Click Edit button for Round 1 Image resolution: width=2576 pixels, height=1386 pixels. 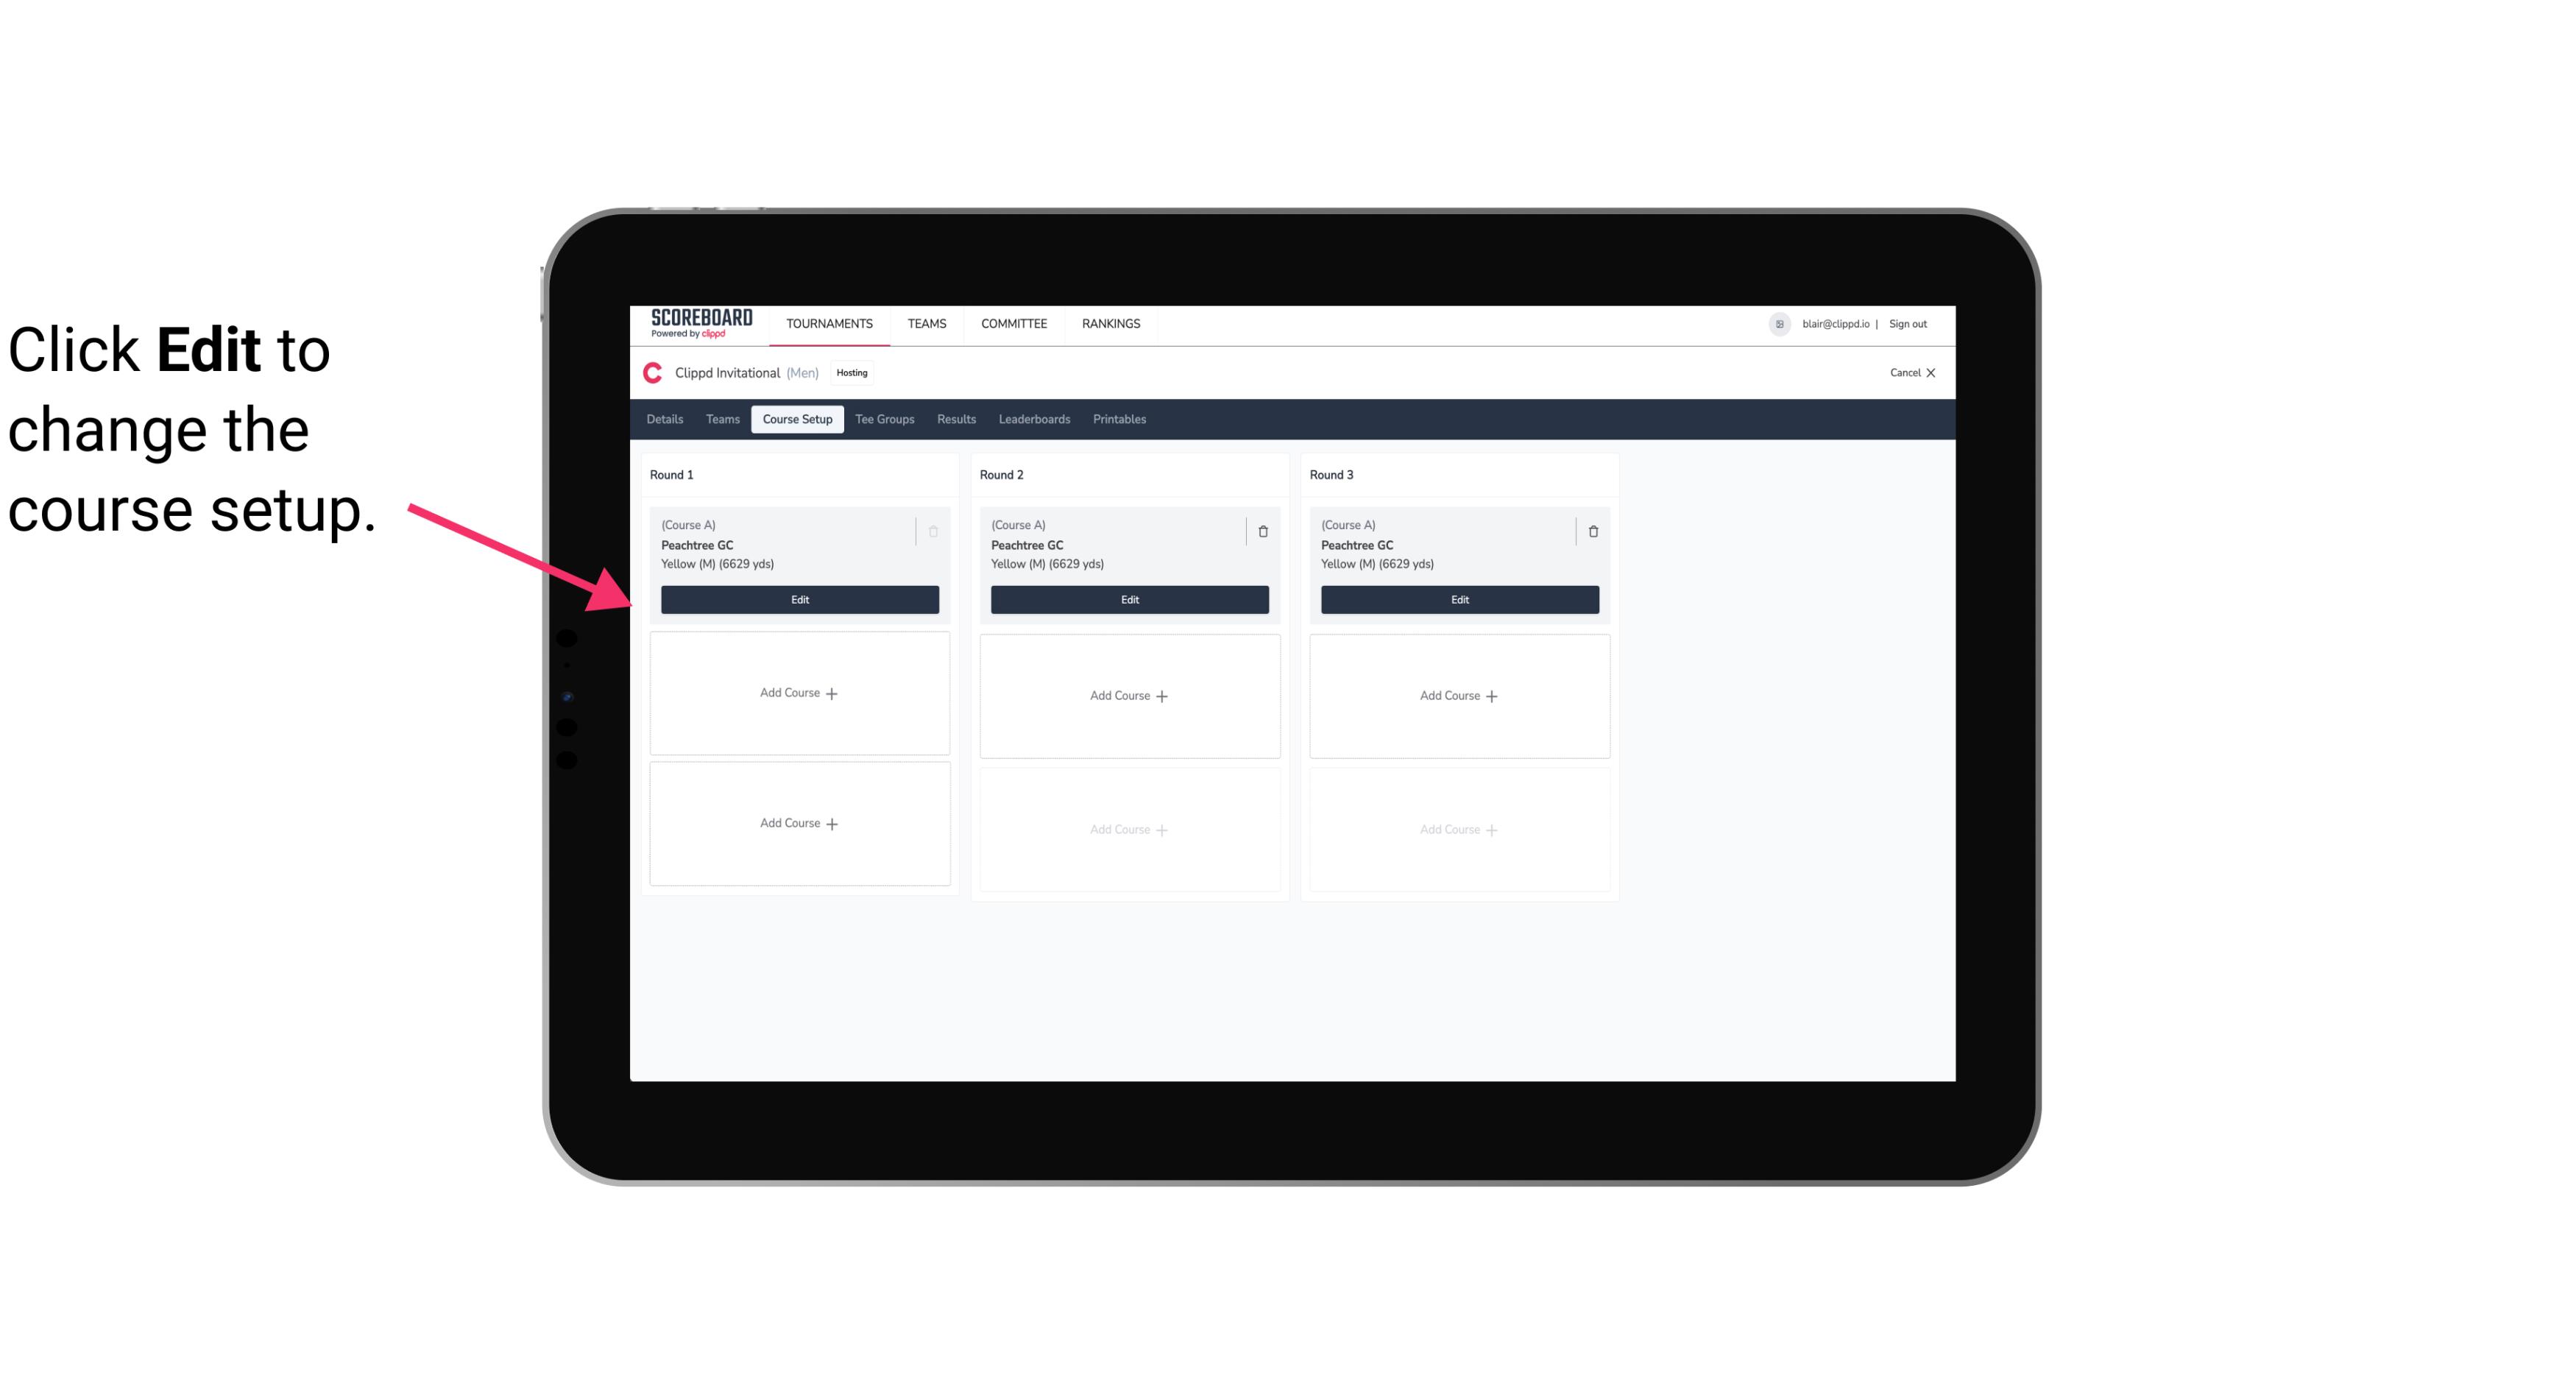800,598
